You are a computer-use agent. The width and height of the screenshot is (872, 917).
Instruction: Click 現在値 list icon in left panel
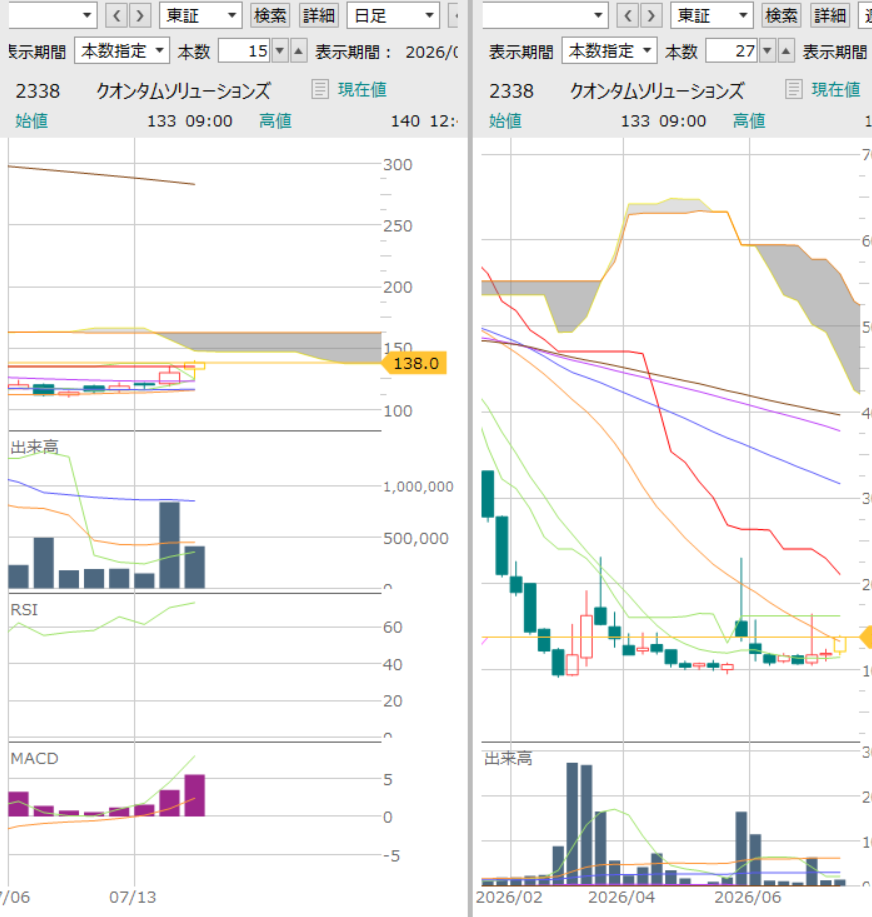click(x=320, y=89)
